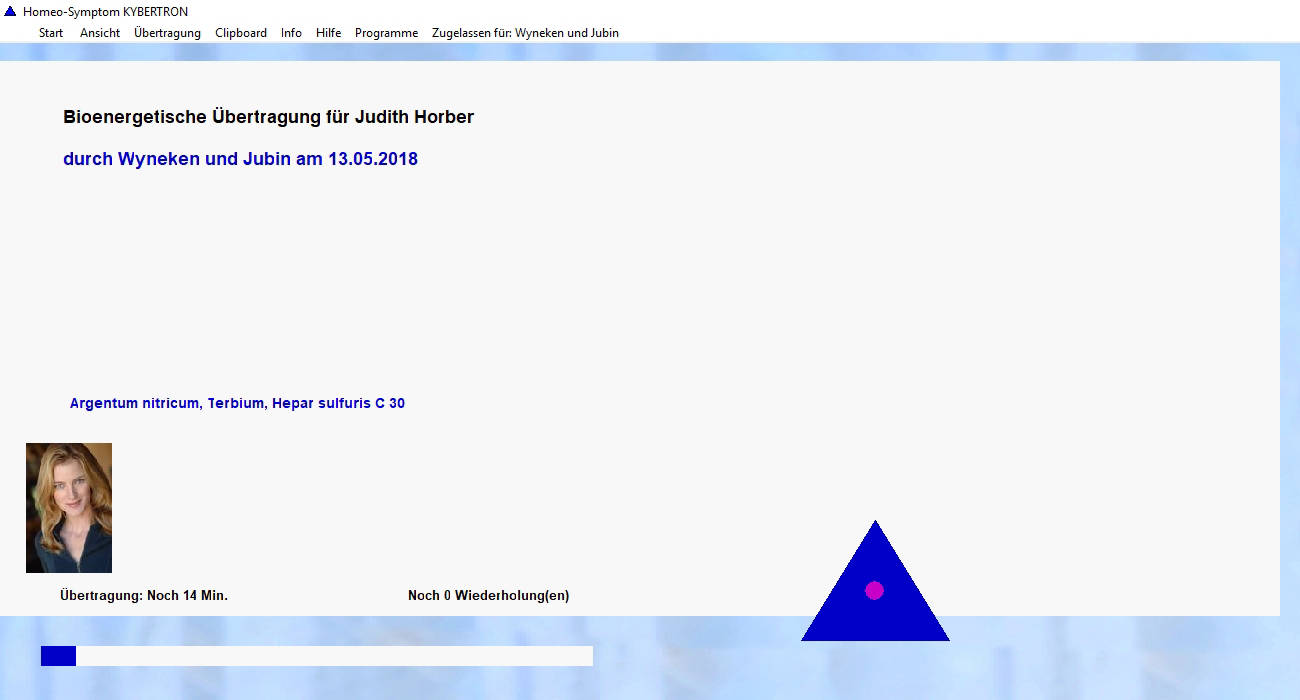Click the patient portrait photo
The image size is (1300, 700).
click(69, 508)
